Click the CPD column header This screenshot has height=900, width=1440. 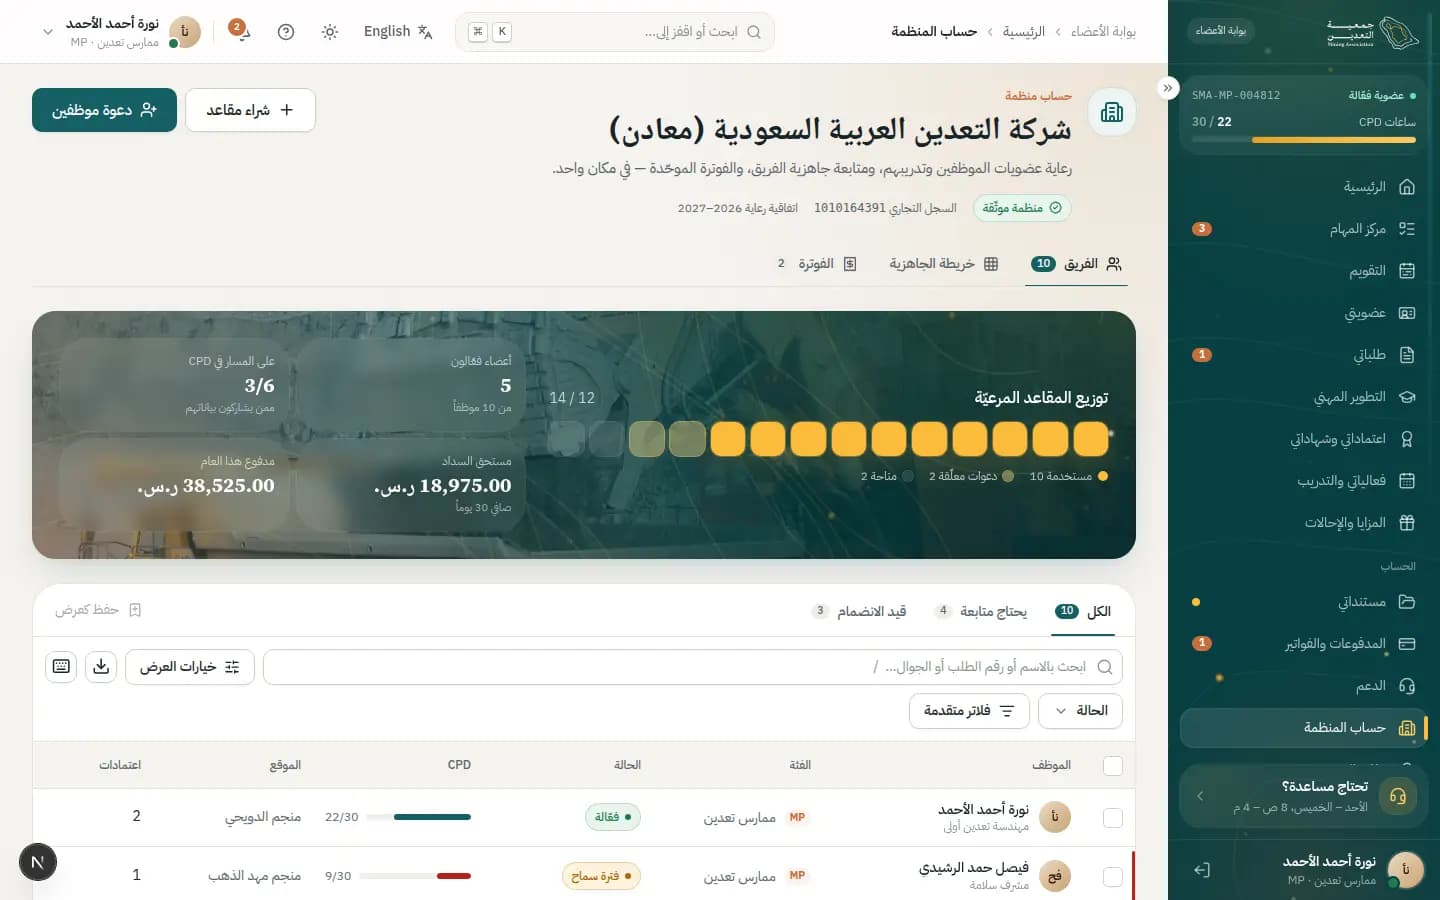click(459, 765)
